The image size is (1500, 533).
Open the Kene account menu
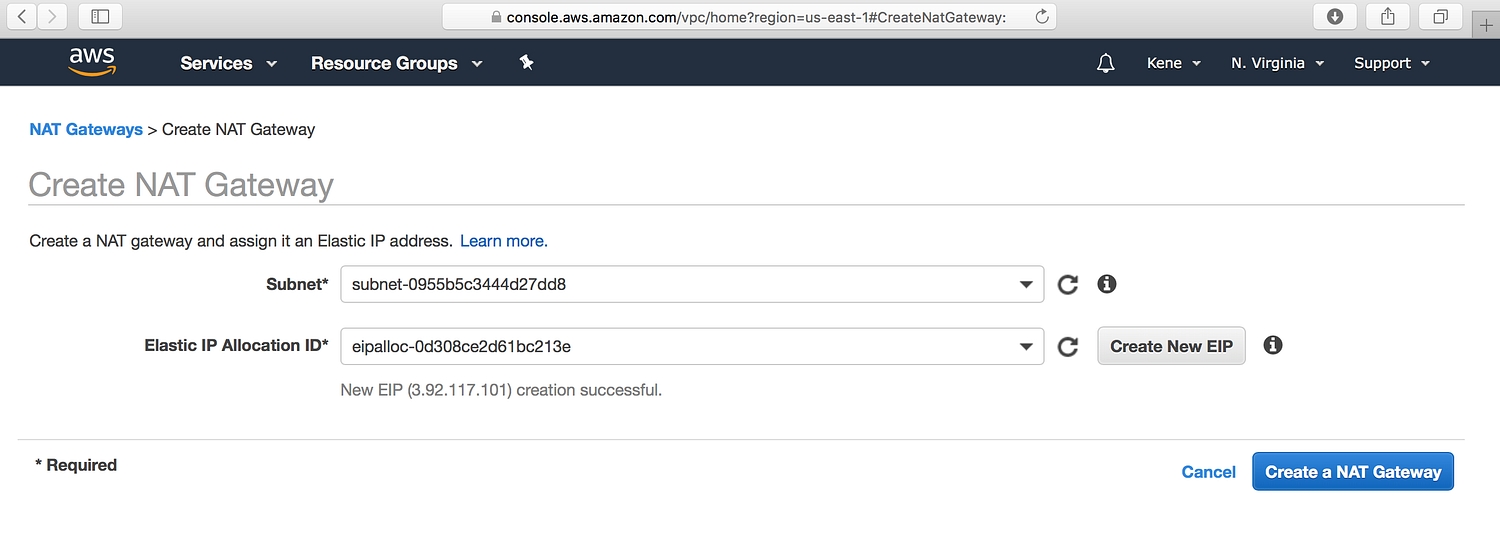coord(1173,63)
